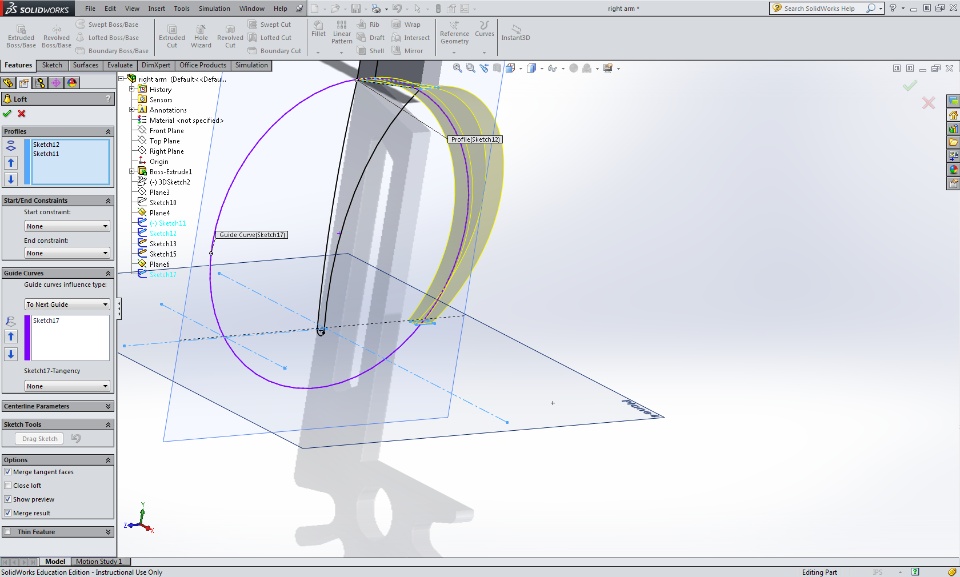This screenshot has width=960, height=577.
Task: Toggle Show preview checkbox
Action: [8, 499]
